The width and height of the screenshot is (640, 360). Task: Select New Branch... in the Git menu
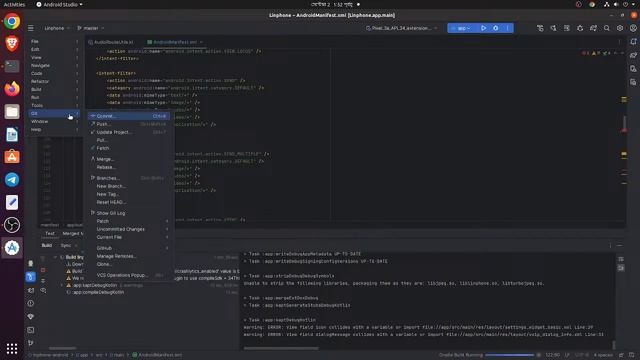pos(129,186)
